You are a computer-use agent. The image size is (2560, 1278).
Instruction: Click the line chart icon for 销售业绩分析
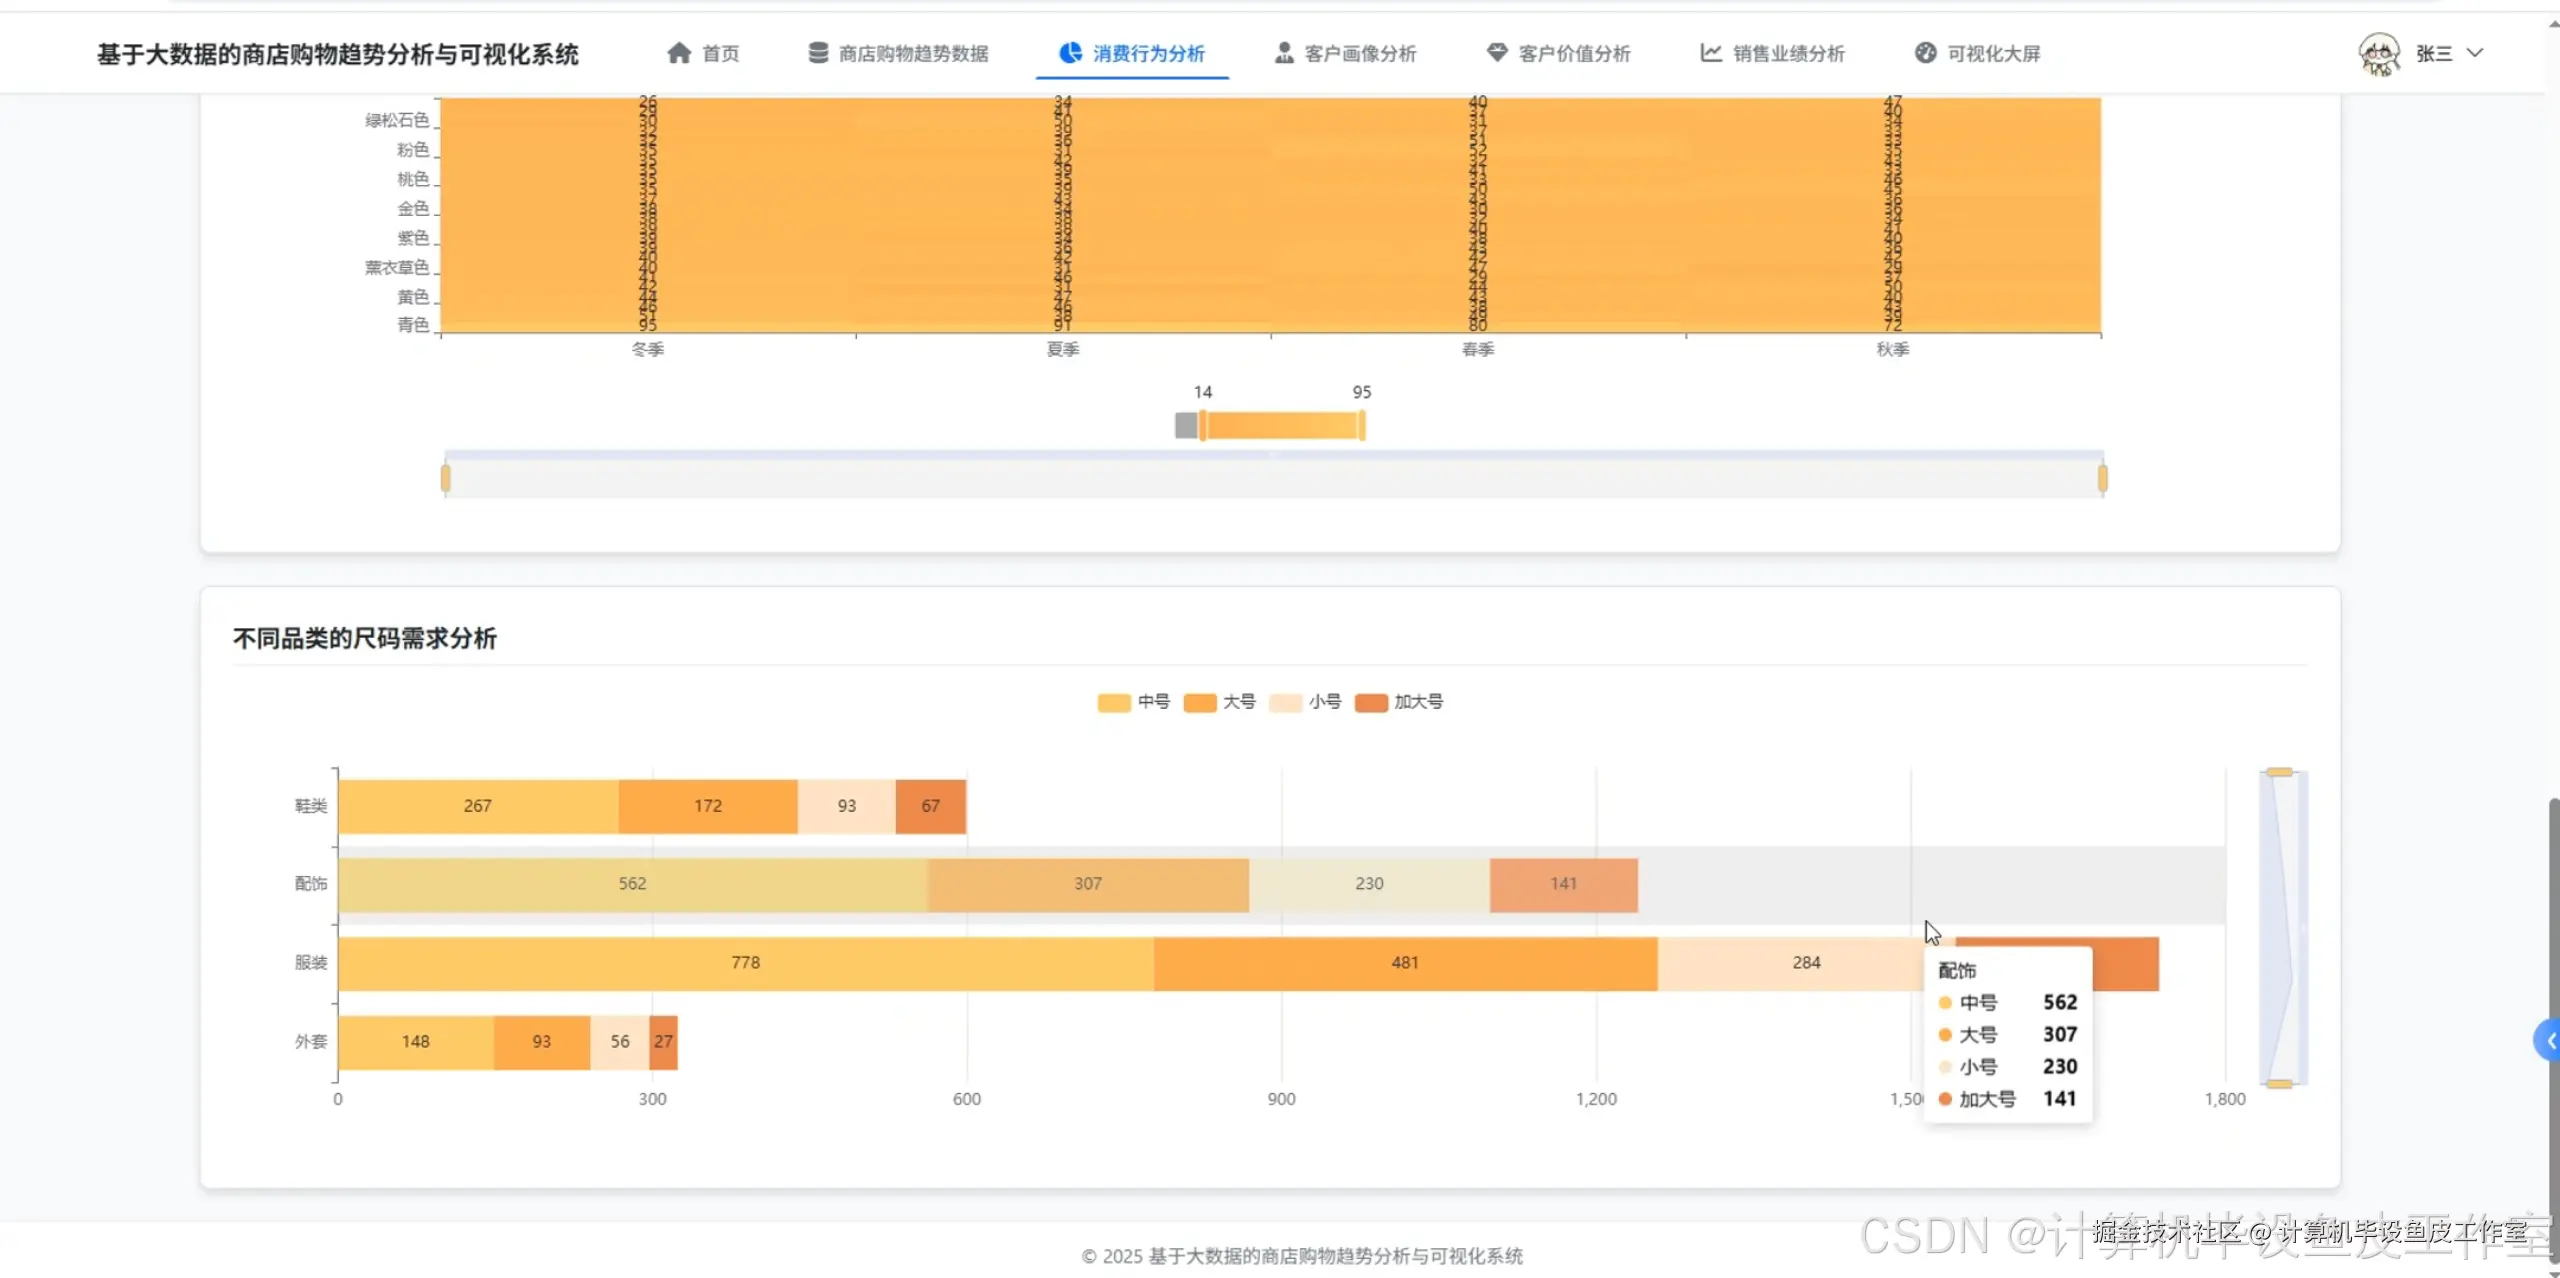click(x=1711, y=53)
